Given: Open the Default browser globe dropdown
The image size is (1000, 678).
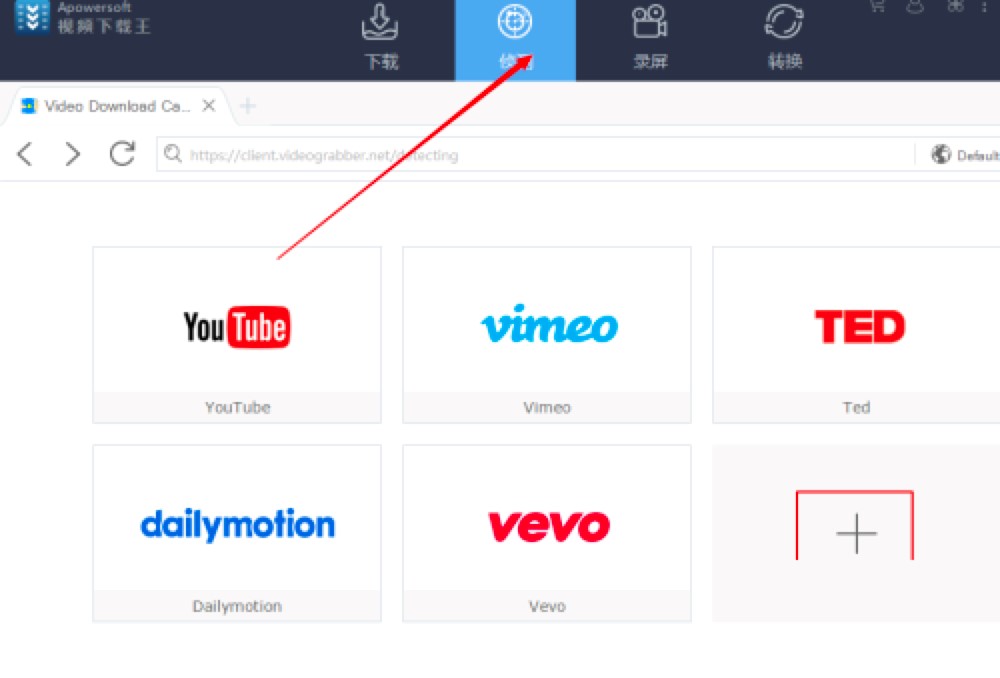Looking at the screenshot, I should (964, 154).
